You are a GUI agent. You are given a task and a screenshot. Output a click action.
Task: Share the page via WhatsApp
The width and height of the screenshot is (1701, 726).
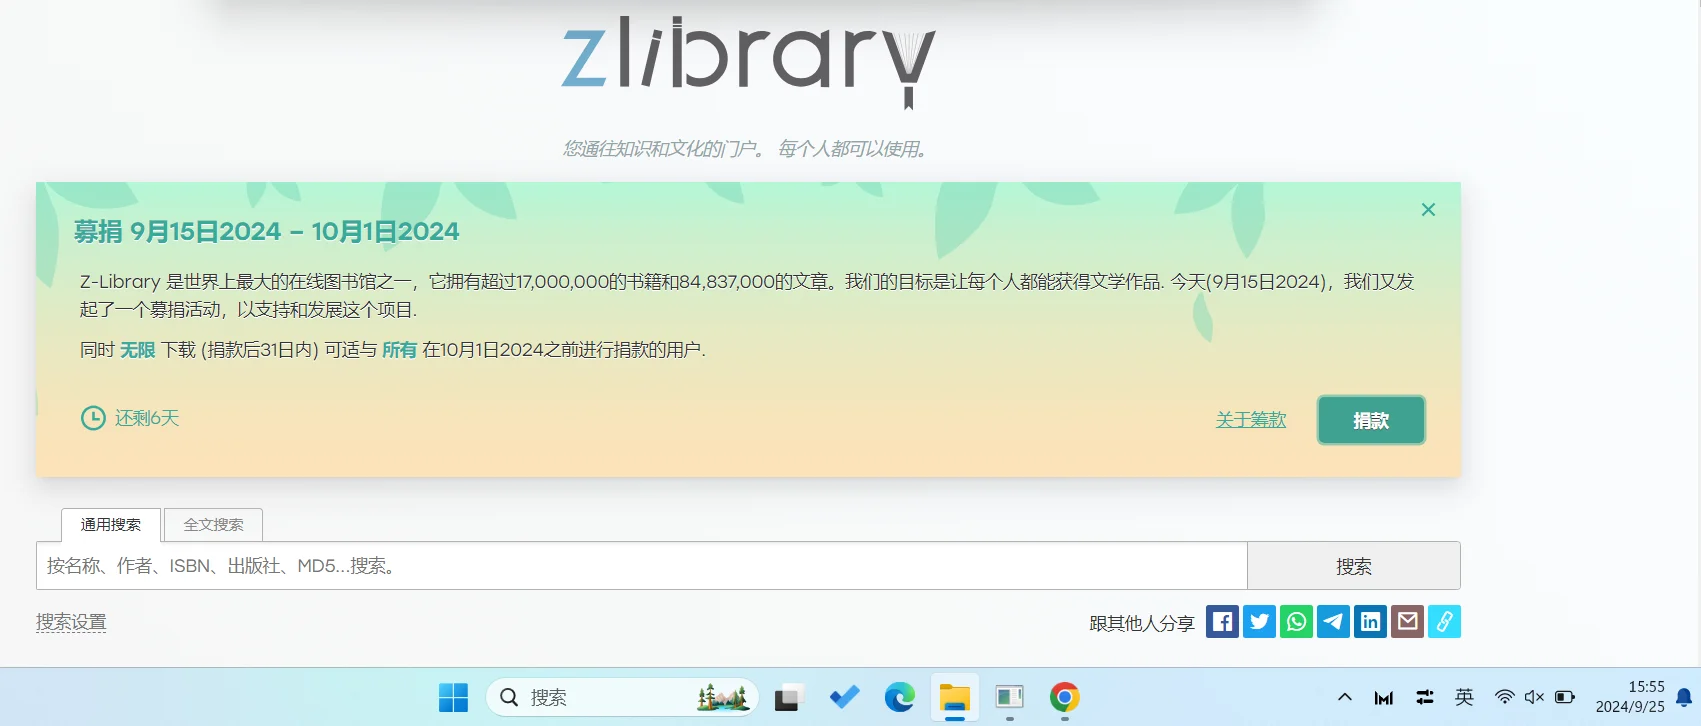[1296, 622]
